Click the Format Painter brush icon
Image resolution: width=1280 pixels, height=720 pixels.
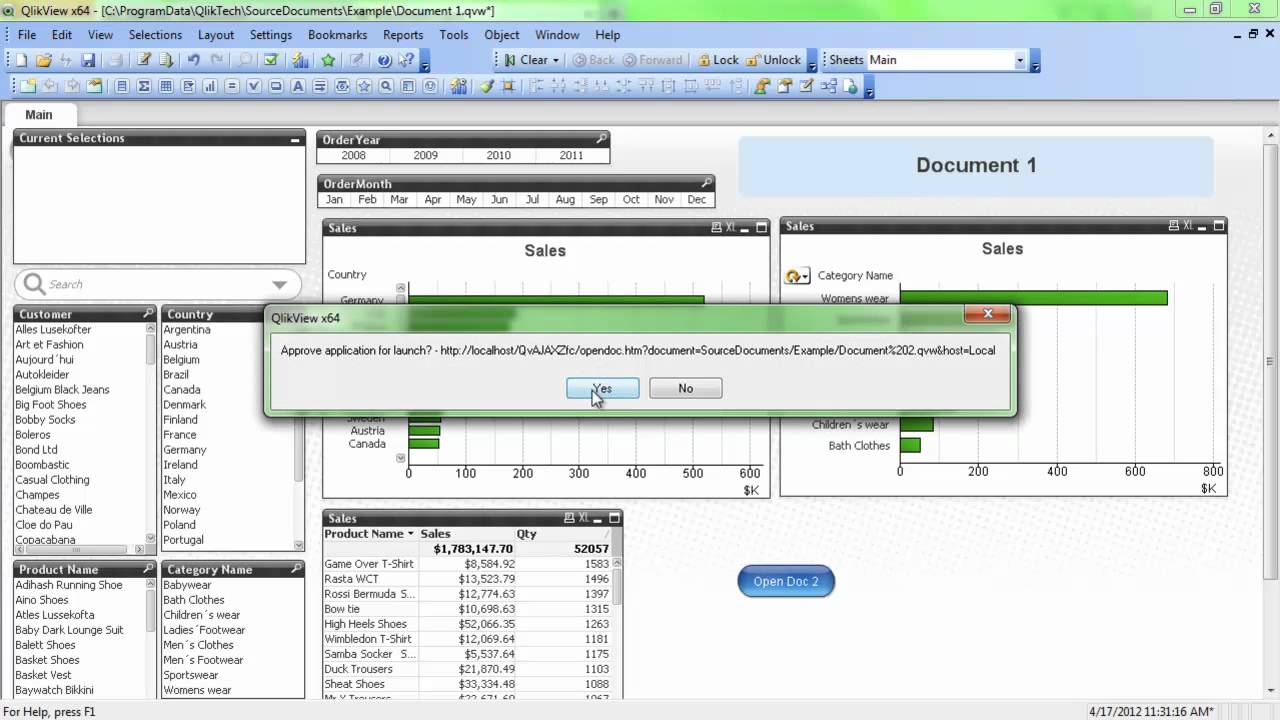click(486, 86)
